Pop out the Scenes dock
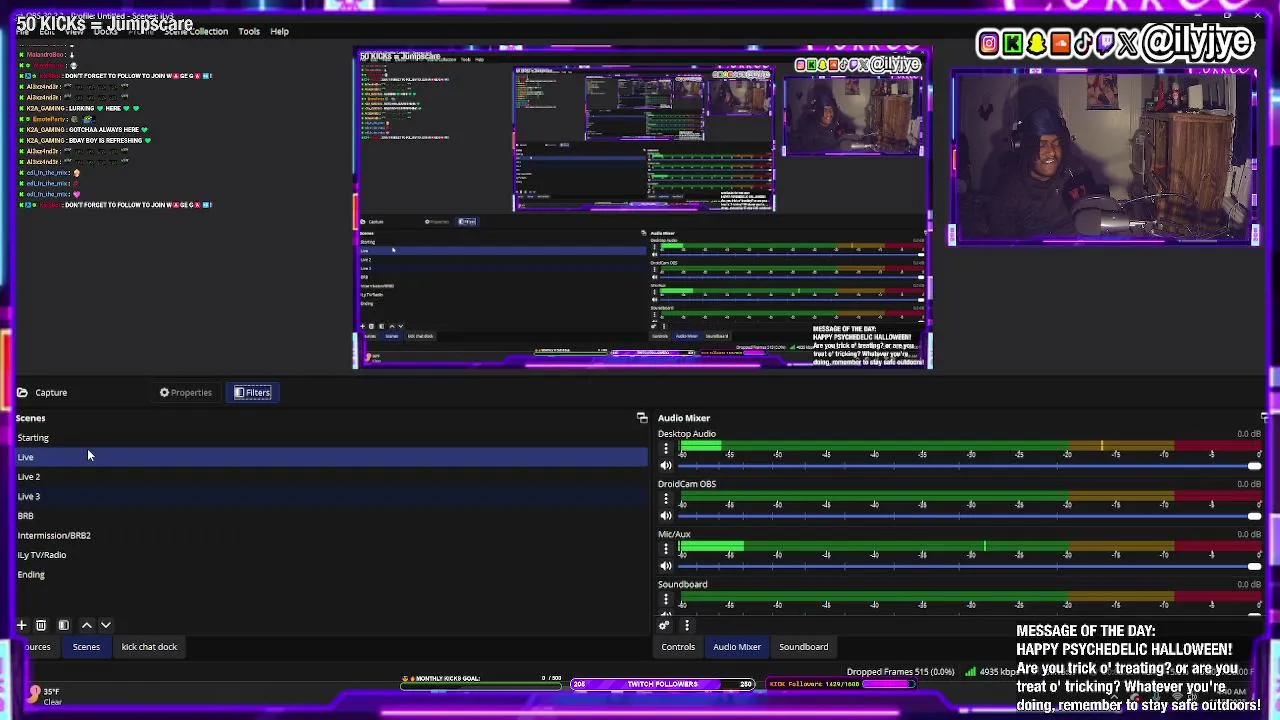Image resolution: width=1280 pixels, height=720 pixels. coord(642,418)
